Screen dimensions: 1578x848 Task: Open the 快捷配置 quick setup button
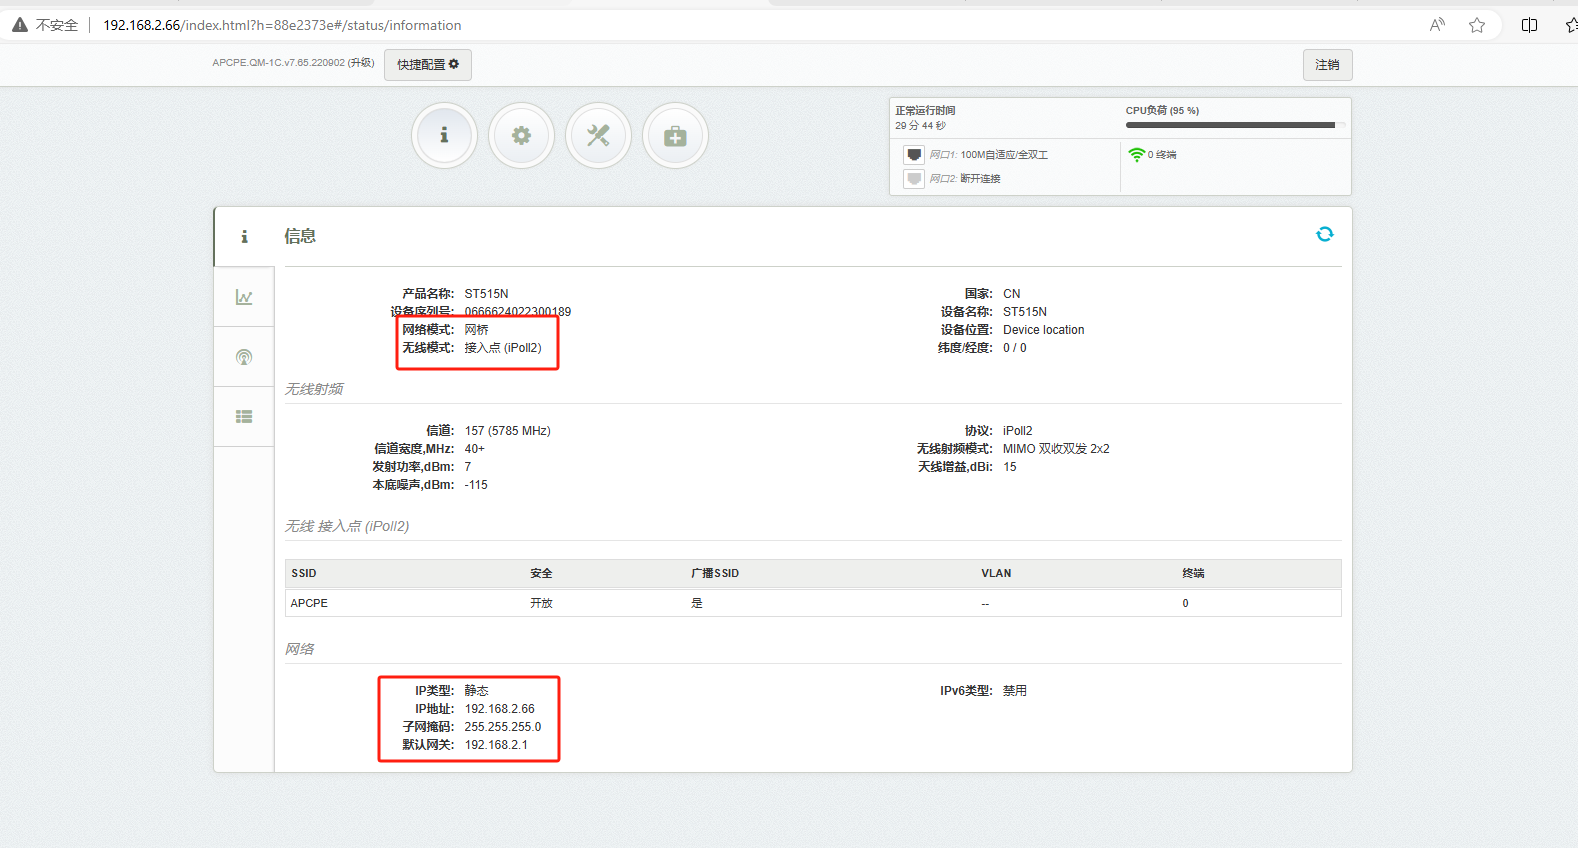click(x=427, y=64)
